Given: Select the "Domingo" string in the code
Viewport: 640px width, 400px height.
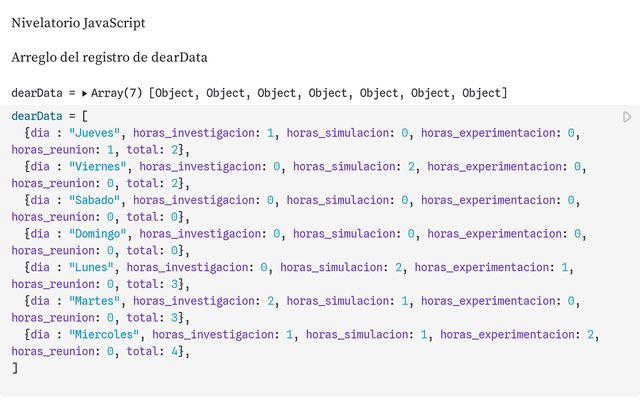Looking at the screenshot, I should pos(98,233).
